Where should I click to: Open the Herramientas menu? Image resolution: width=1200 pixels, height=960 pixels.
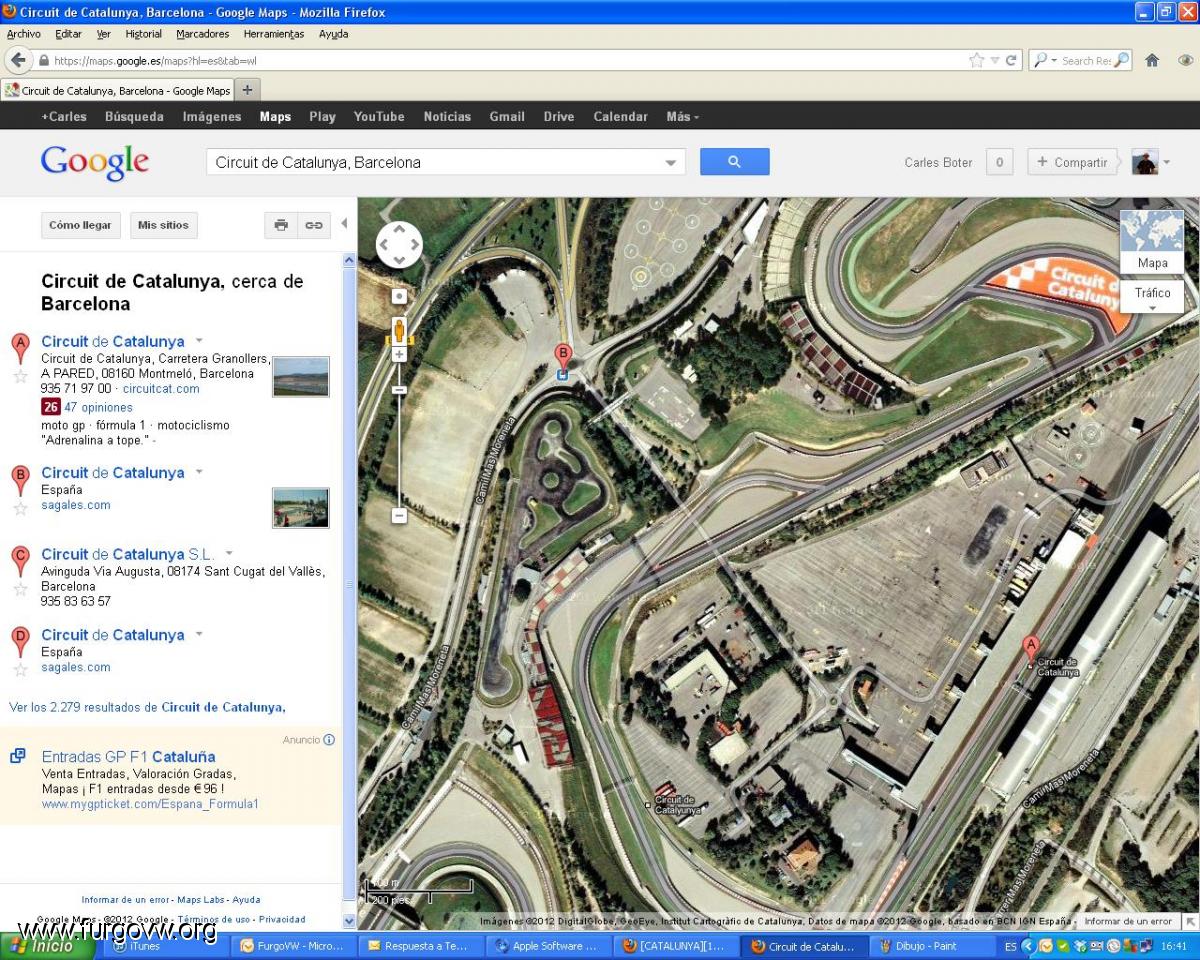(274, 34)
